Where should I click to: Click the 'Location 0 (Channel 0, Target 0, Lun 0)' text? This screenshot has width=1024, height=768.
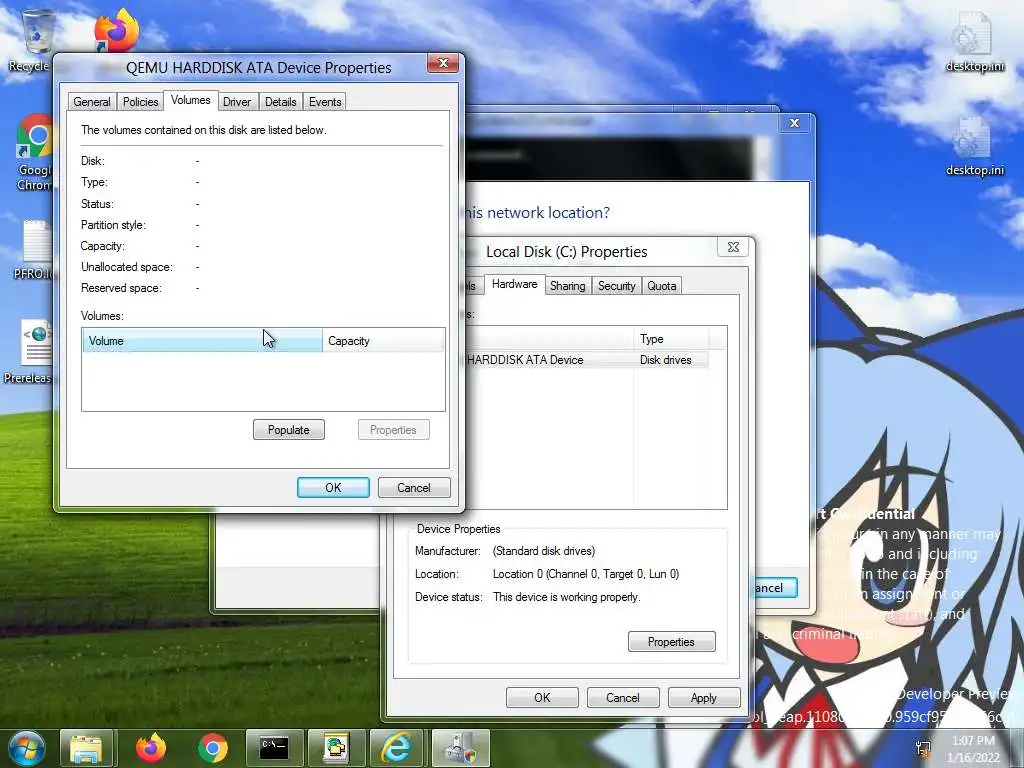click(x=586, y=574)
